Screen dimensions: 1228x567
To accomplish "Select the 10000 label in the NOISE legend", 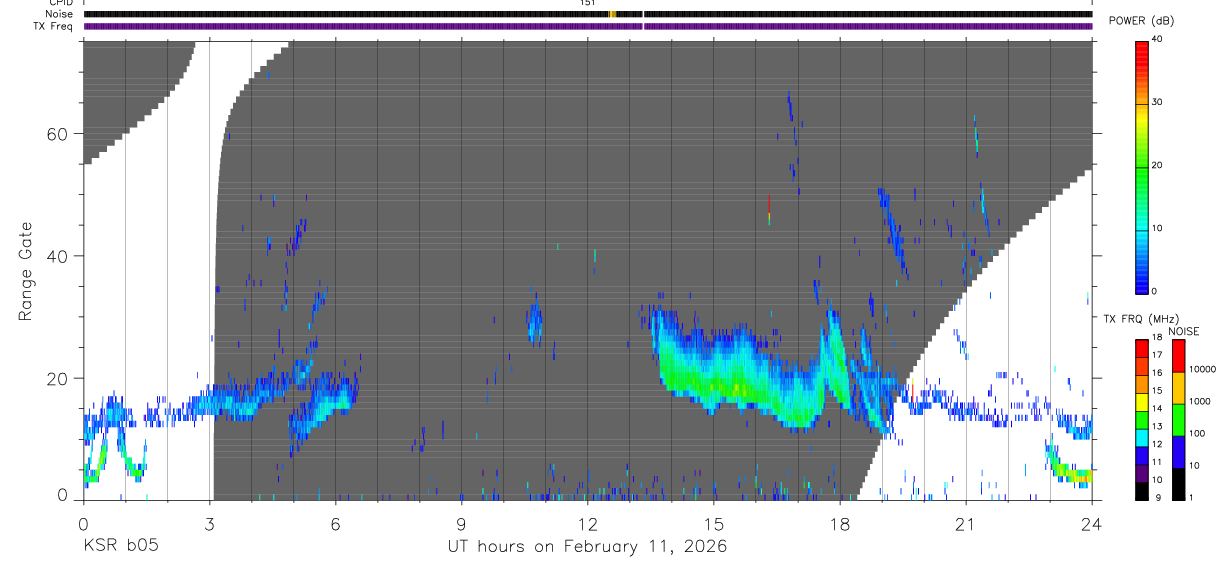I will (1203, 370).
